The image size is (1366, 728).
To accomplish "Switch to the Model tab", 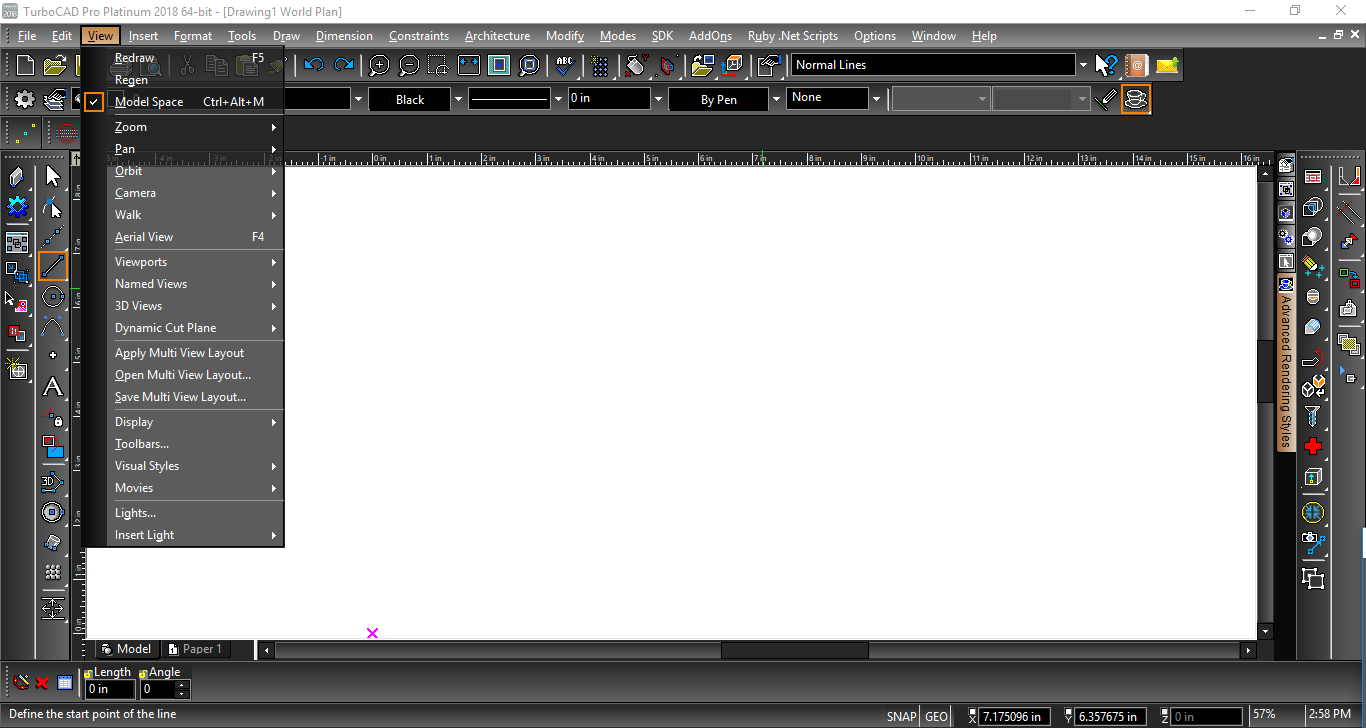I will pos(126,649).
